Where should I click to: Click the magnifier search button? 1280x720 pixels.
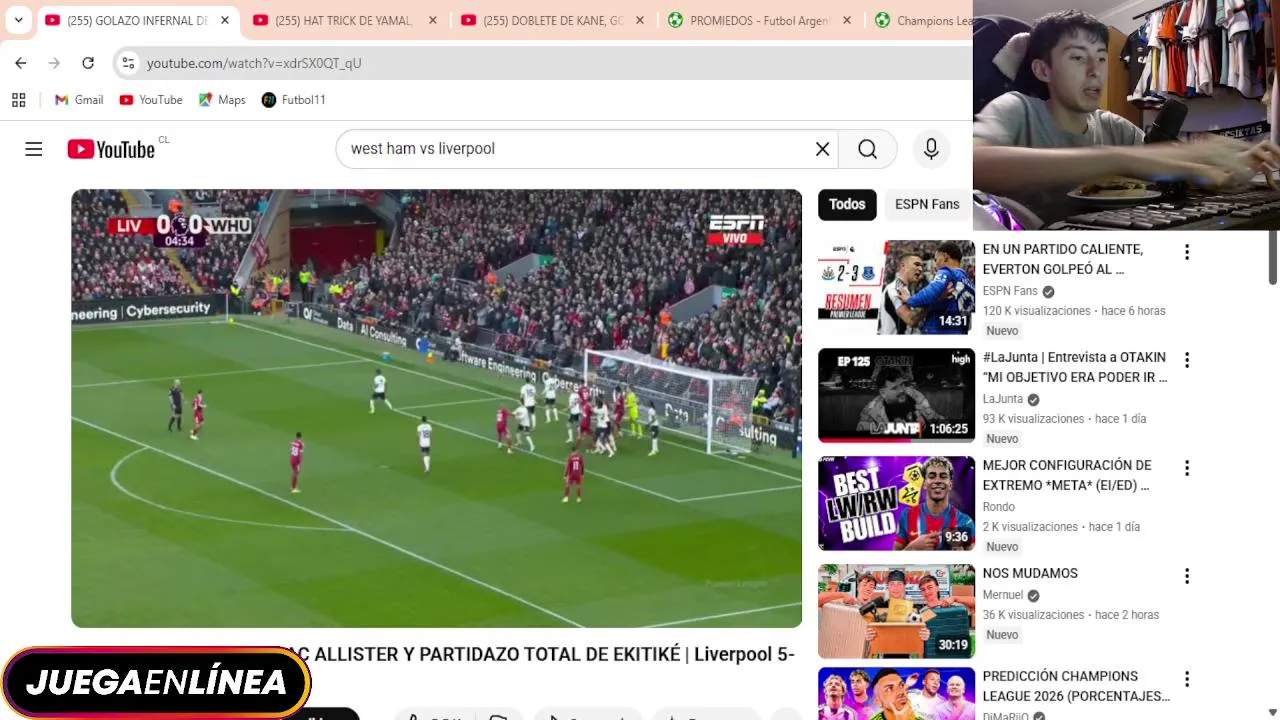pos(867,149)
